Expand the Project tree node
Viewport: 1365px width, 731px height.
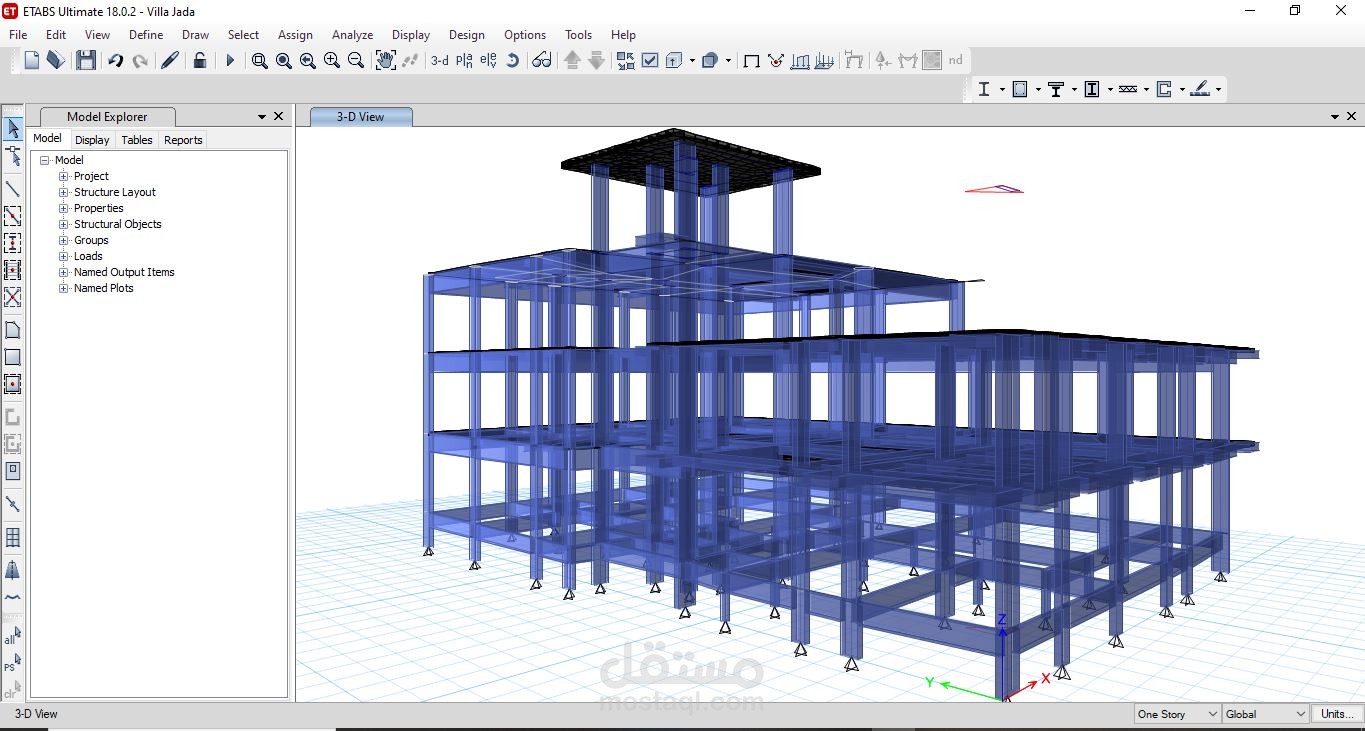pyautogui.click(x=64, y=176)
